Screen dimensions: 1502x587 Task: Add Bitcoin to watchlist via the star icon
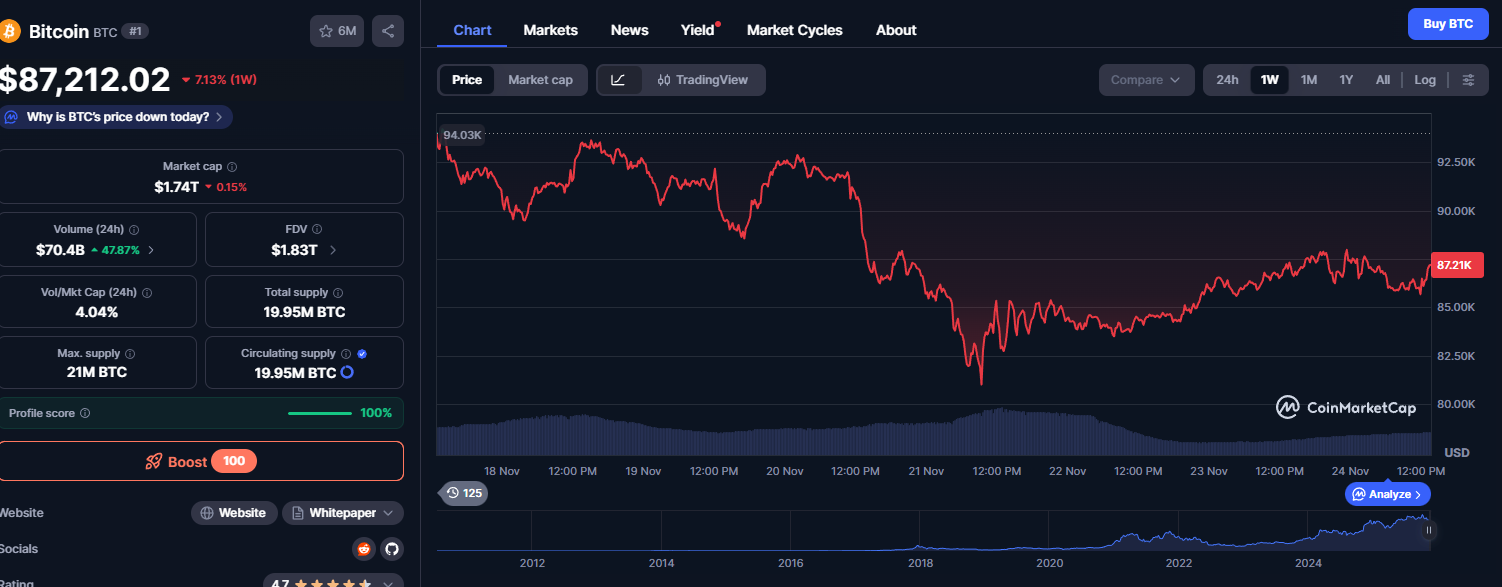point(325,31)
